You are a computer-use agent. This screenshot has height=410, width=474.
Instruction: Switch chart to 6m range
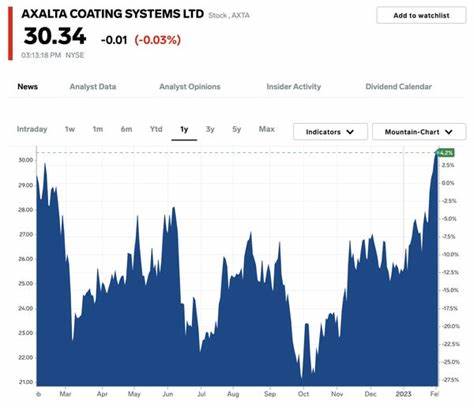[126, 129]
